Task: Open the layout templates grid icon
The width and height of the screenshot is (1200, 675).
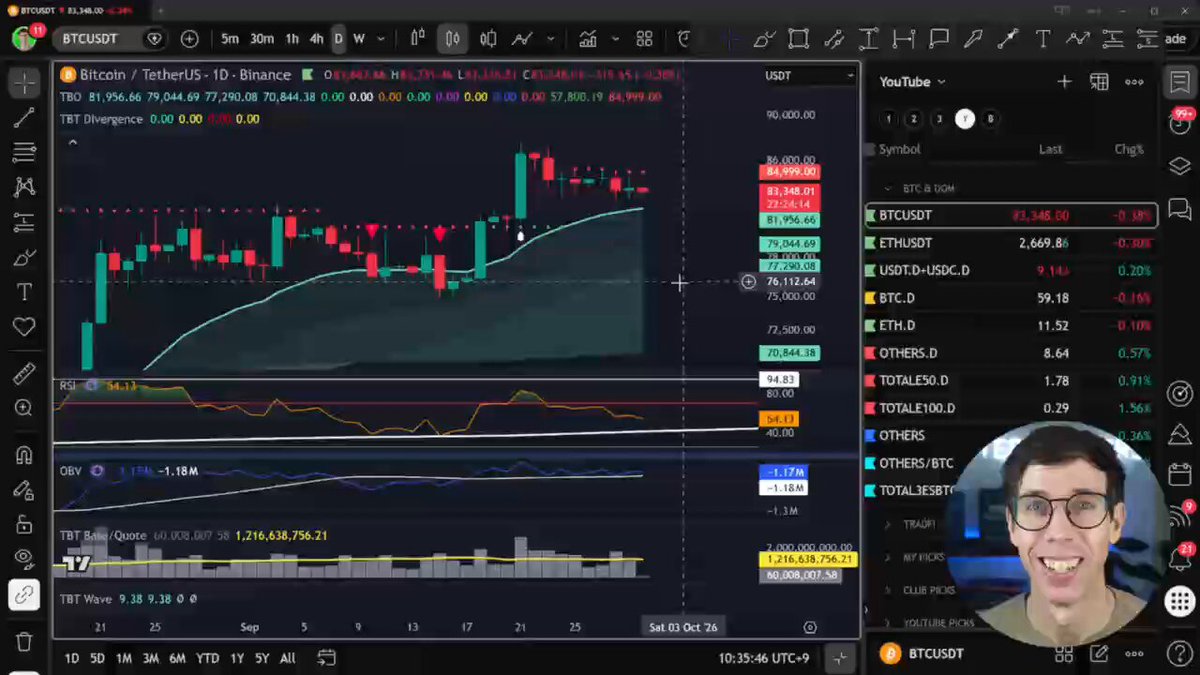Action: coord(645,39)
